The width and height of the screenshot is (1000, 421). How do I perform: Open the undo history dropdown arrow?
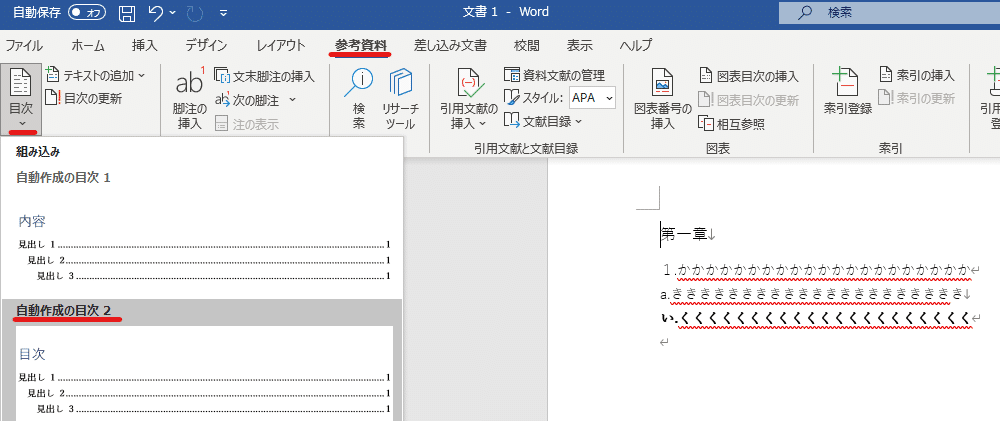point(173,12)
